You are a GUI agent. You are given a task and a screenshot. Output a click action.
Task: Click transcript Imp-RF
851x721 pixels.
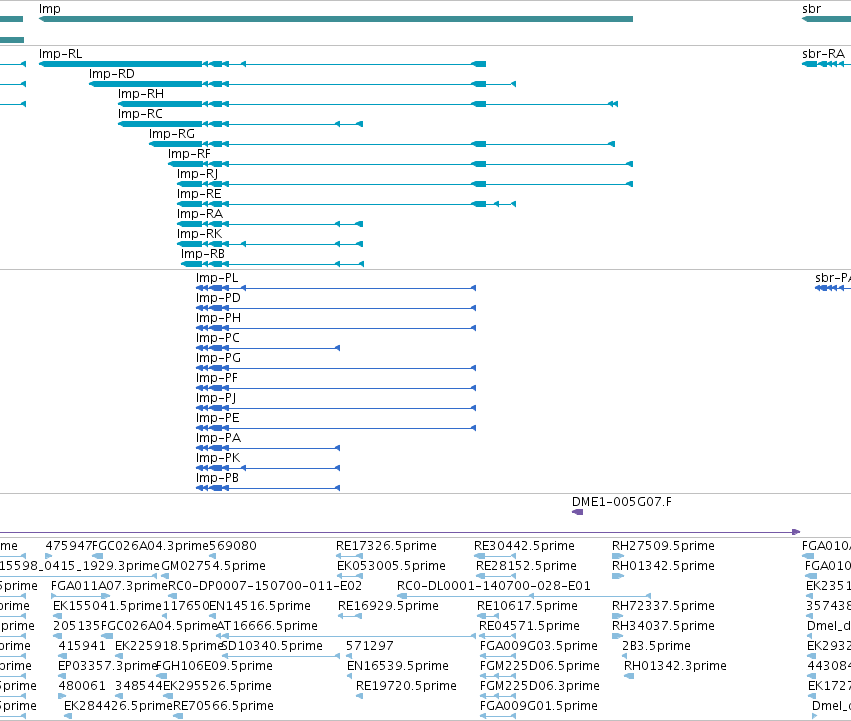point(189,154)
